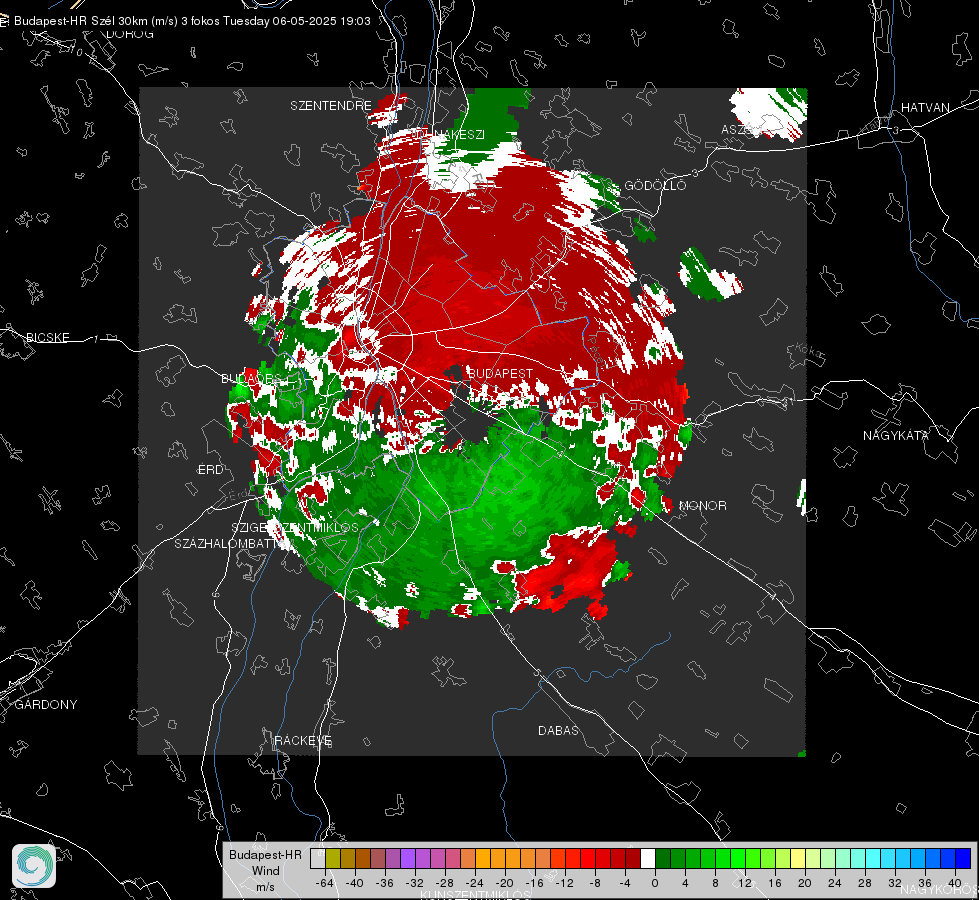Pick the light grey swatch at legend's left end
The image size is (979, 900).
pyautogui.click(x=318, y=859)
